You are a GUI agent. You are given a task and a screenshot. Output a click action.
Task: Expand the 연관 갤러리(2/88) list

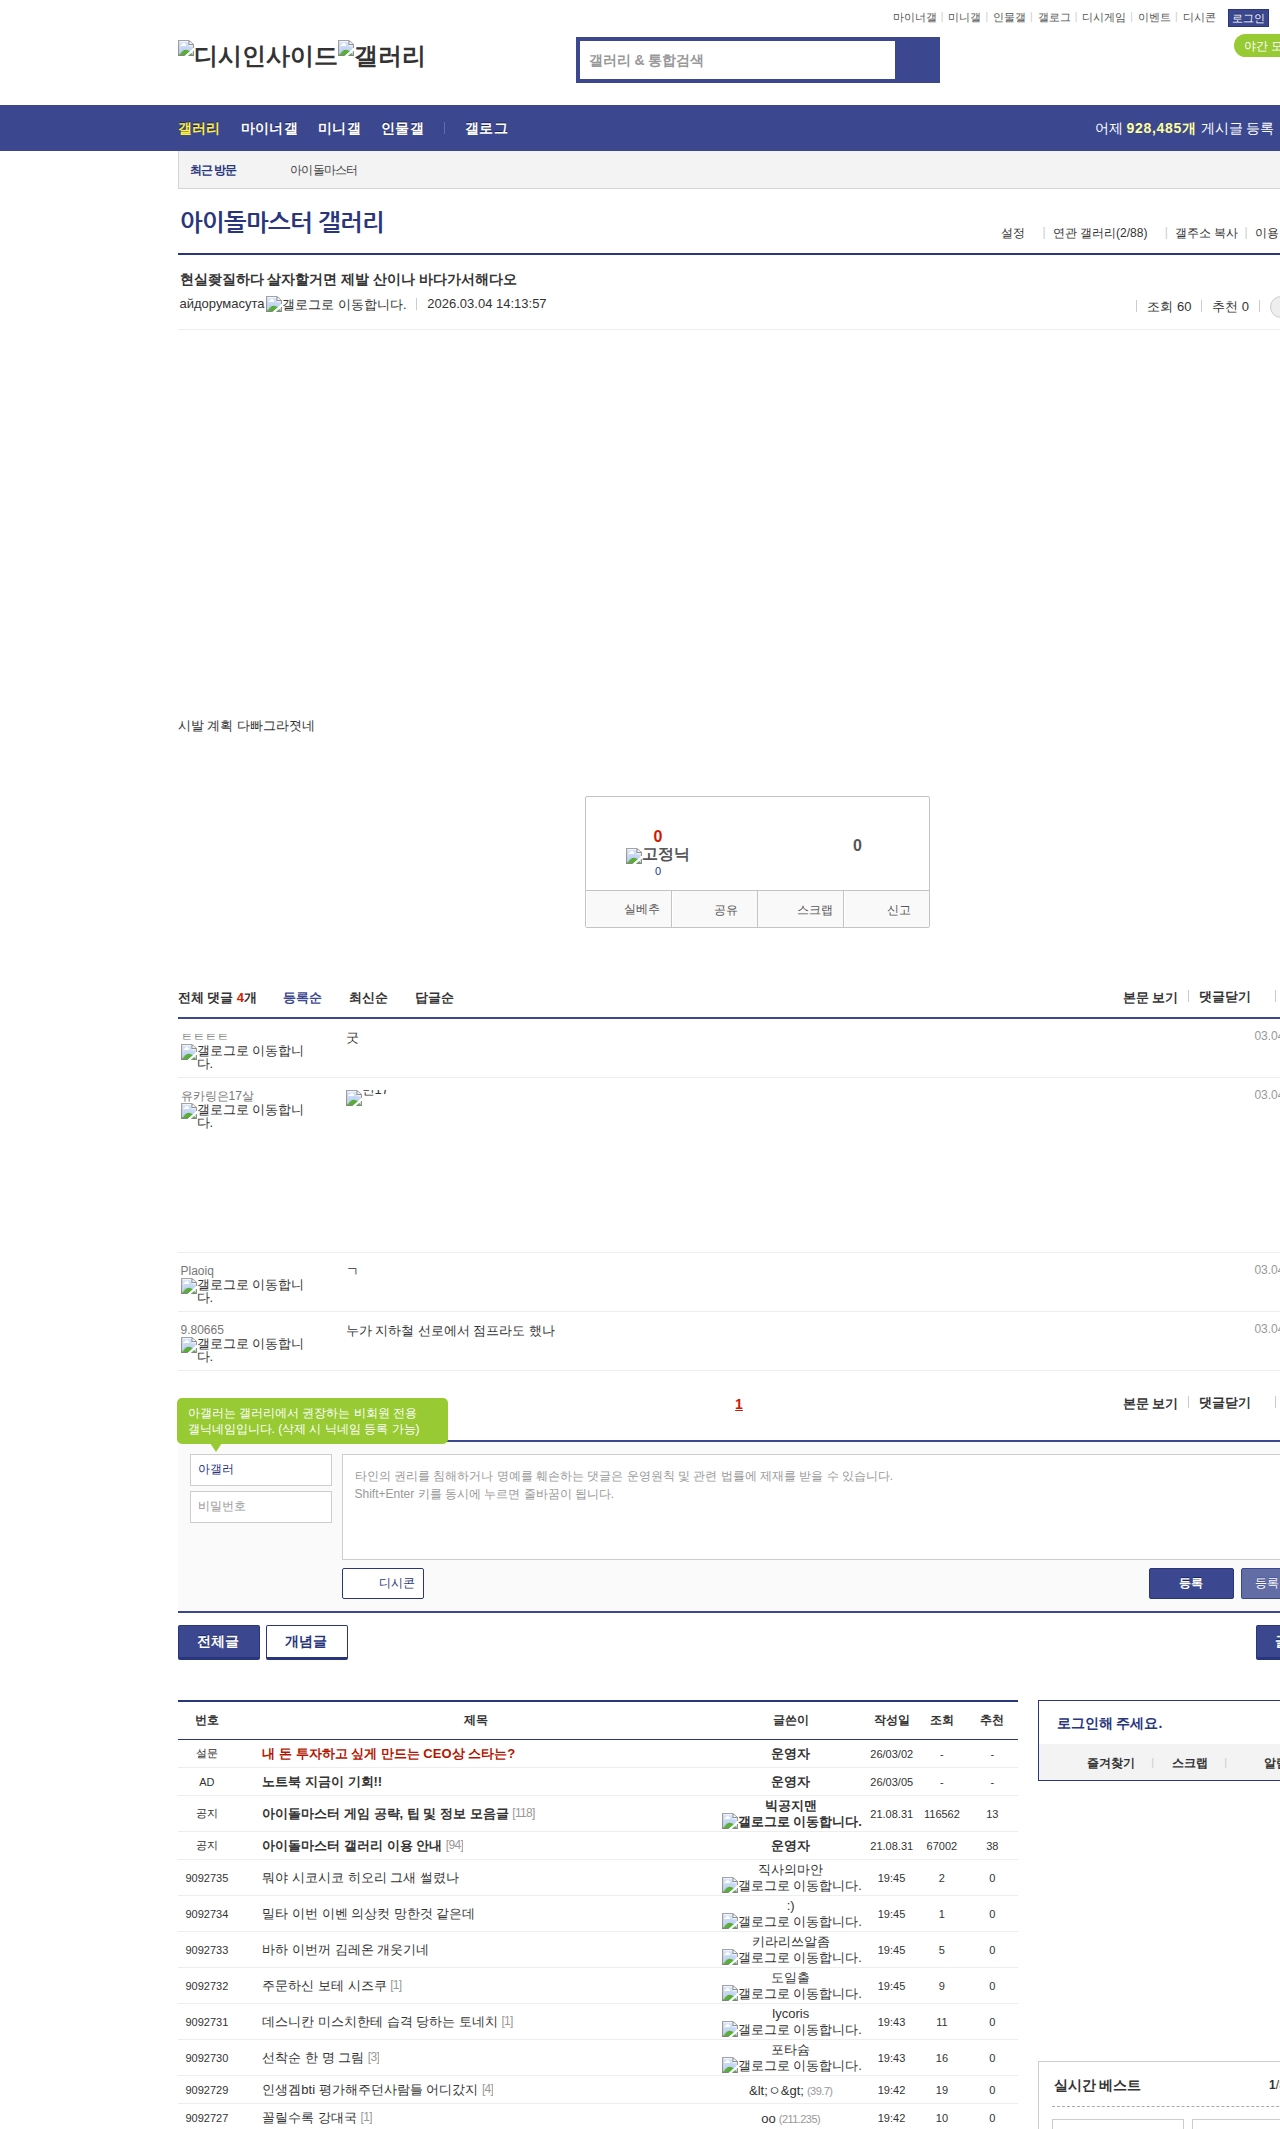pyautogui.click(x=1100, y=234)
